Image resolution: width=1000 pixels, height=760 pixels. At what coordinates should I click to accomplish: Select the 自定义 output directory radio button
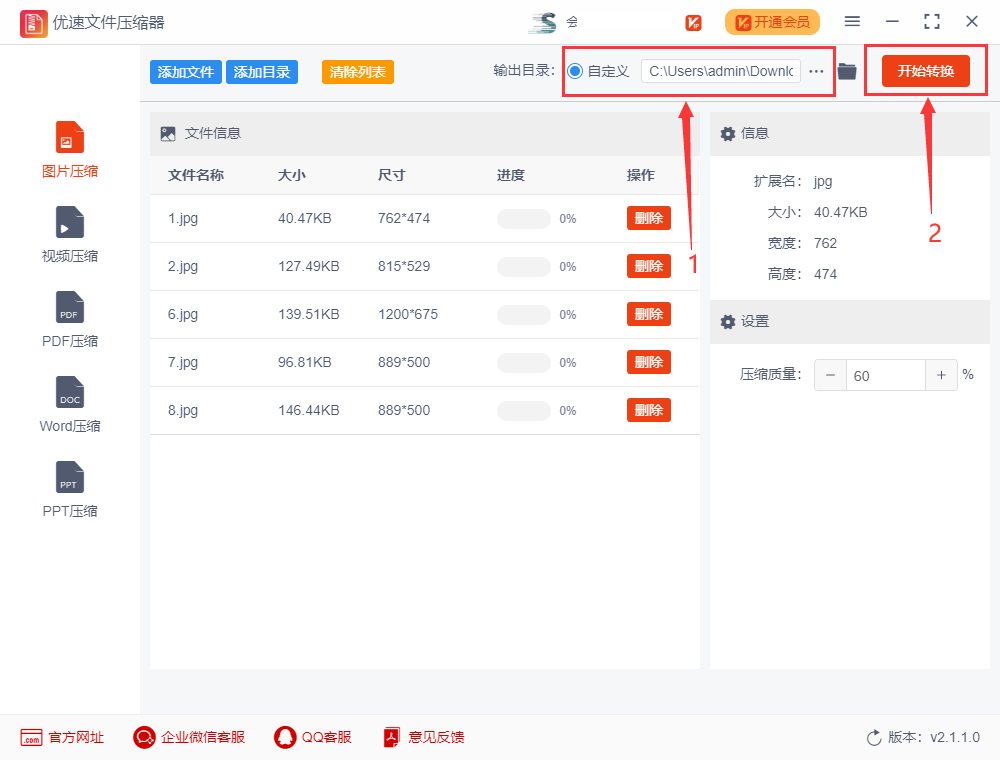coord(575,71)
